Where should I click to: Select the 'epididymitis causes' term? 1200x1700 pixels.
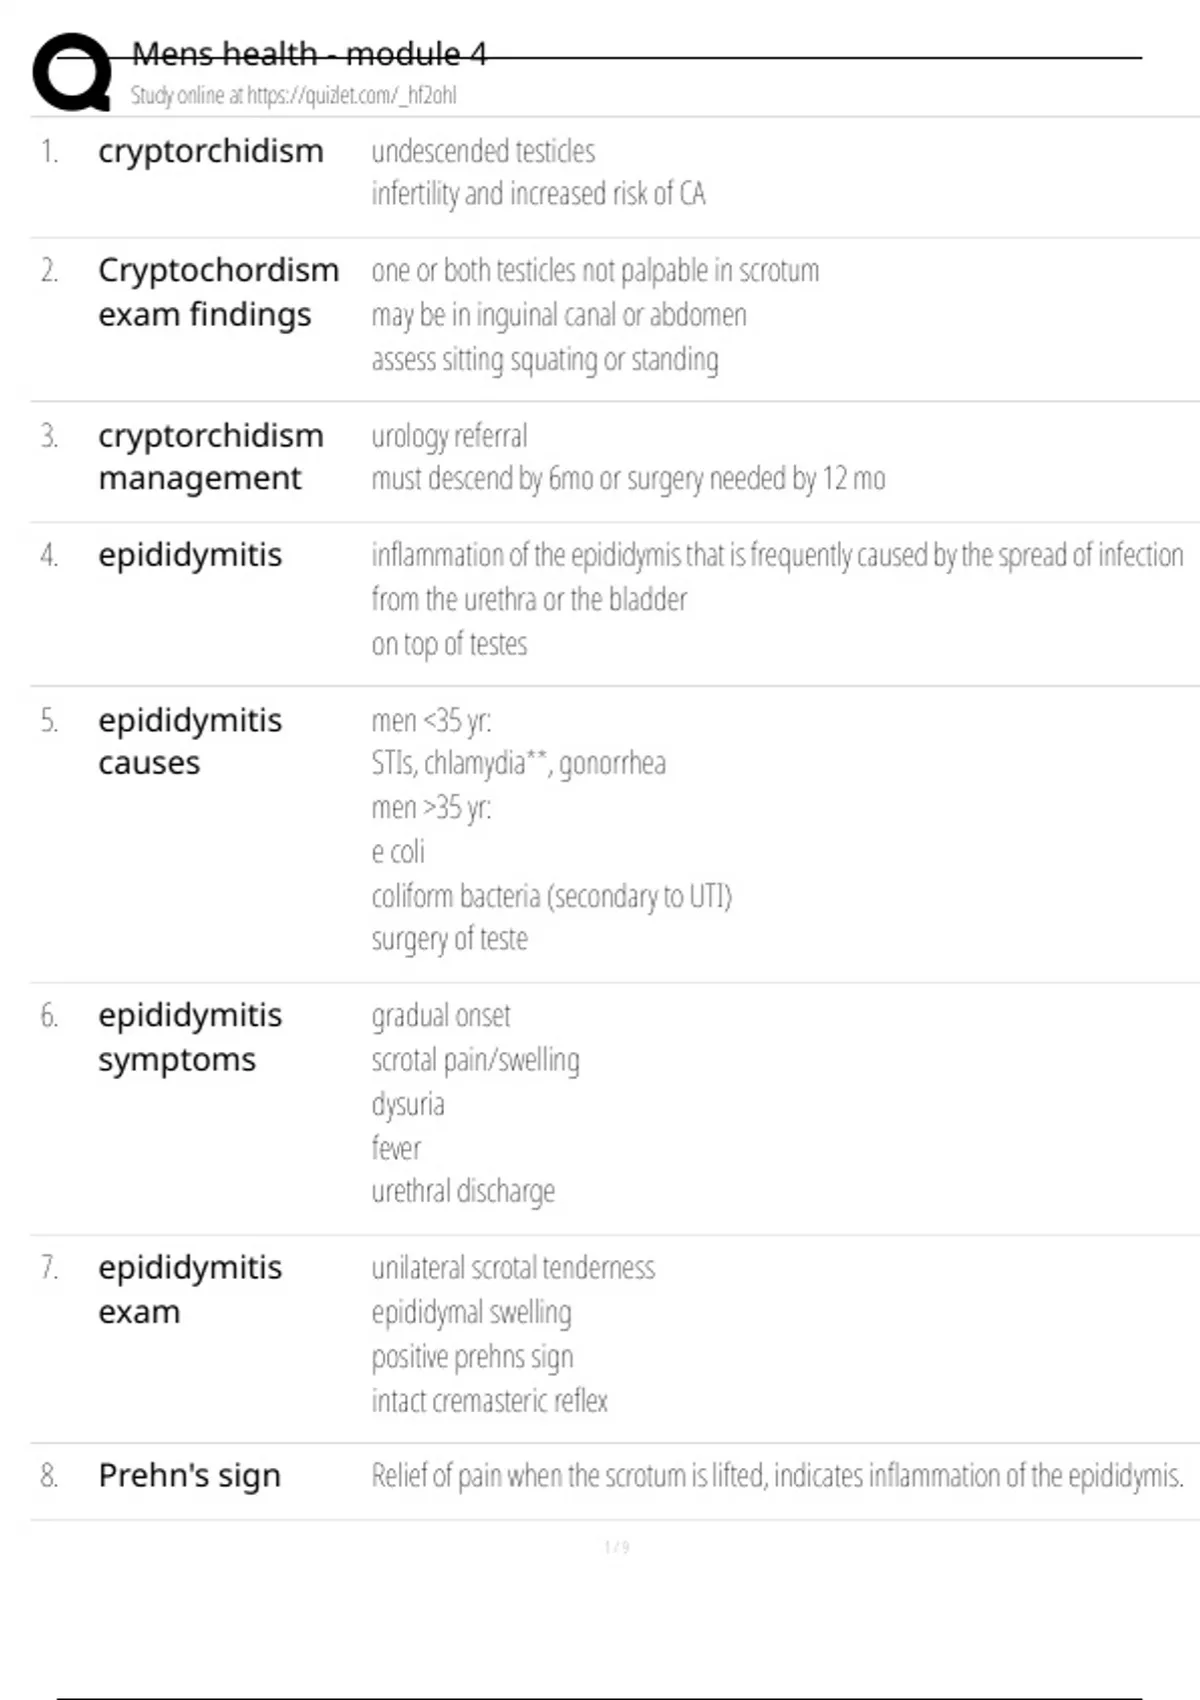[x=190, y=741]
